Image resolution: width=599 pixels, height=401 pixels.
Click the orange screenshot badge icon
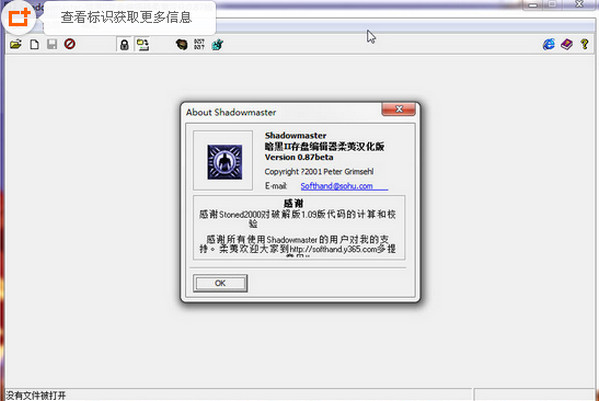tap(19, 18)
